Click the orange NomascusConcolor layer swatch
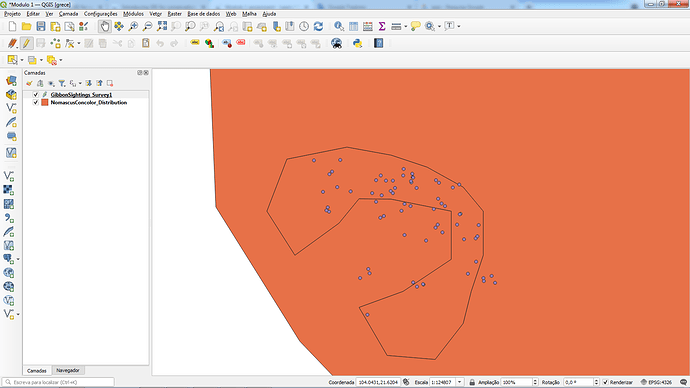This screenshot has width=690, height=388. (45, 102)
